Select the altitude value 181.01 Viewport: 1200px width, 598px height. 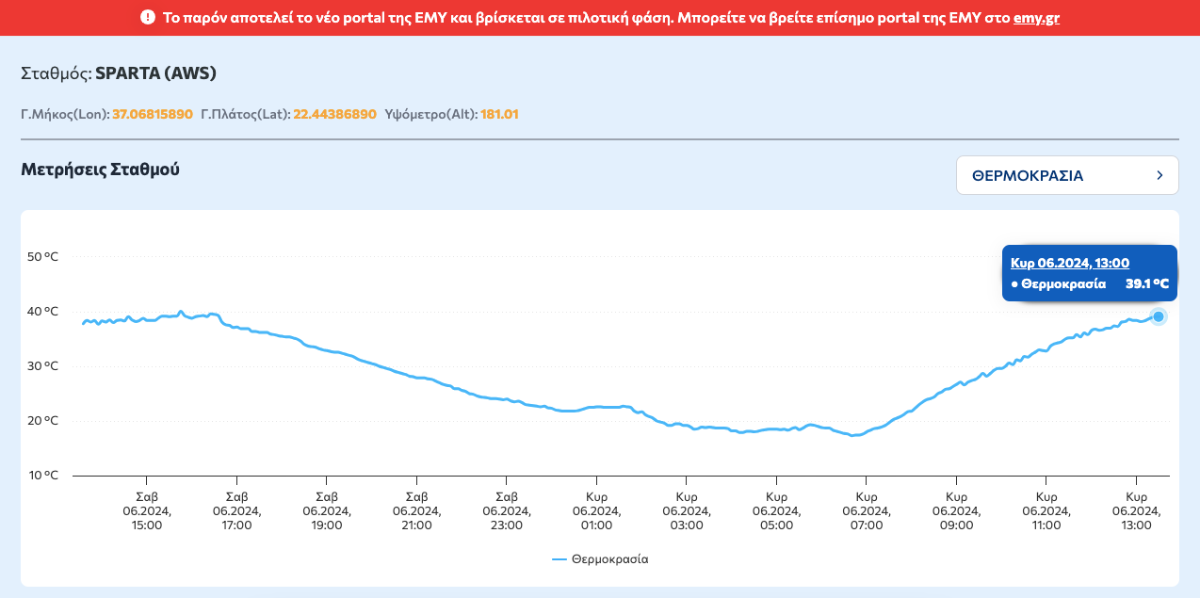pos(500,114)
